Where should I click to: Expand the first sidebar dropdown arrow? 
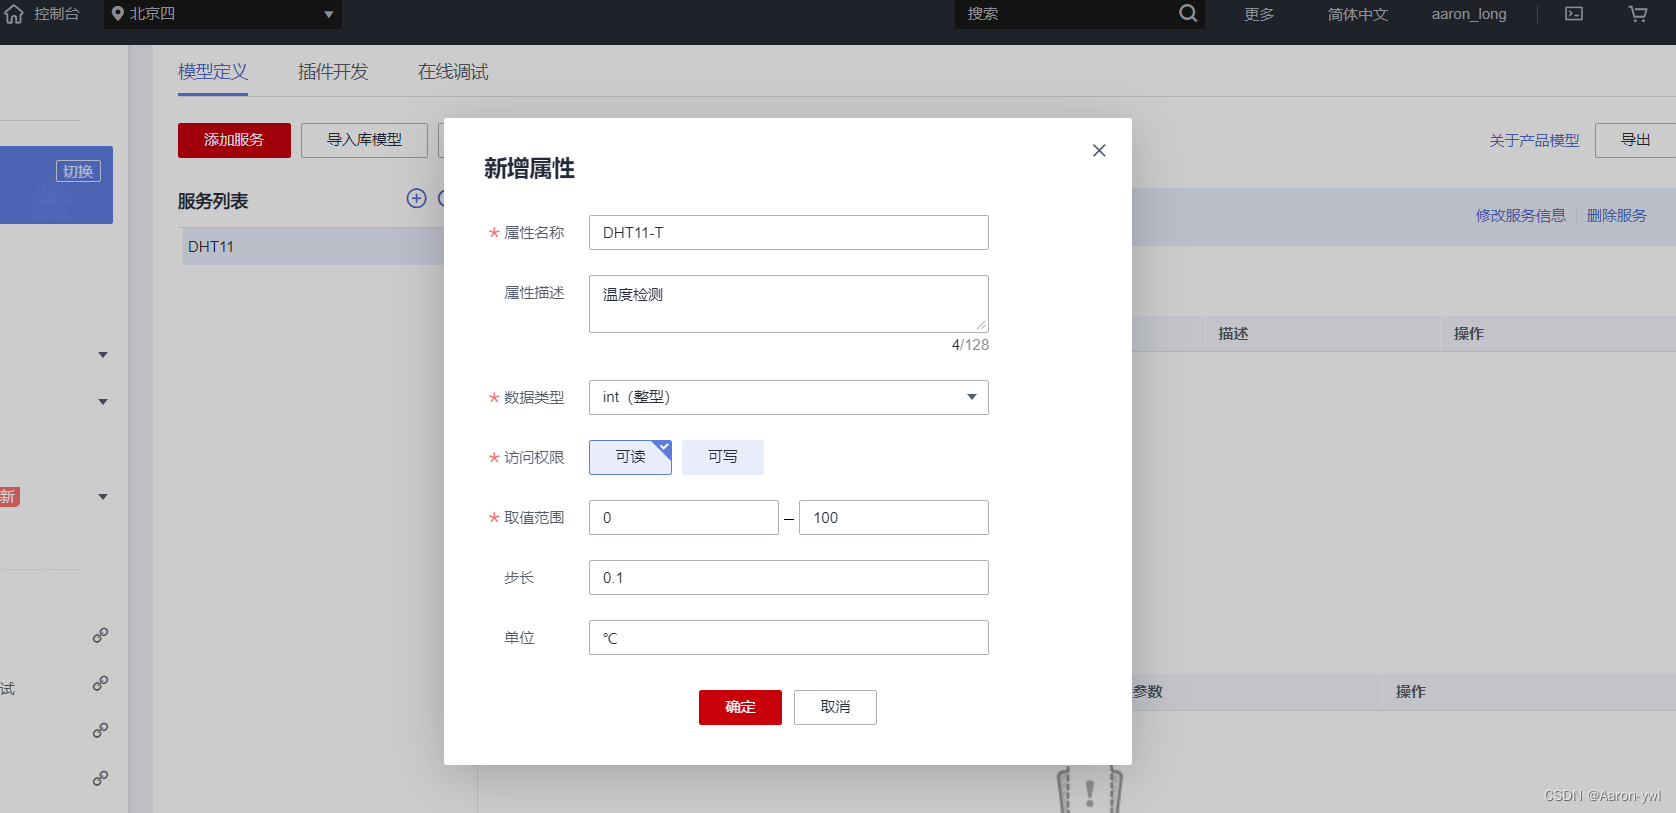tap(103, 355)
